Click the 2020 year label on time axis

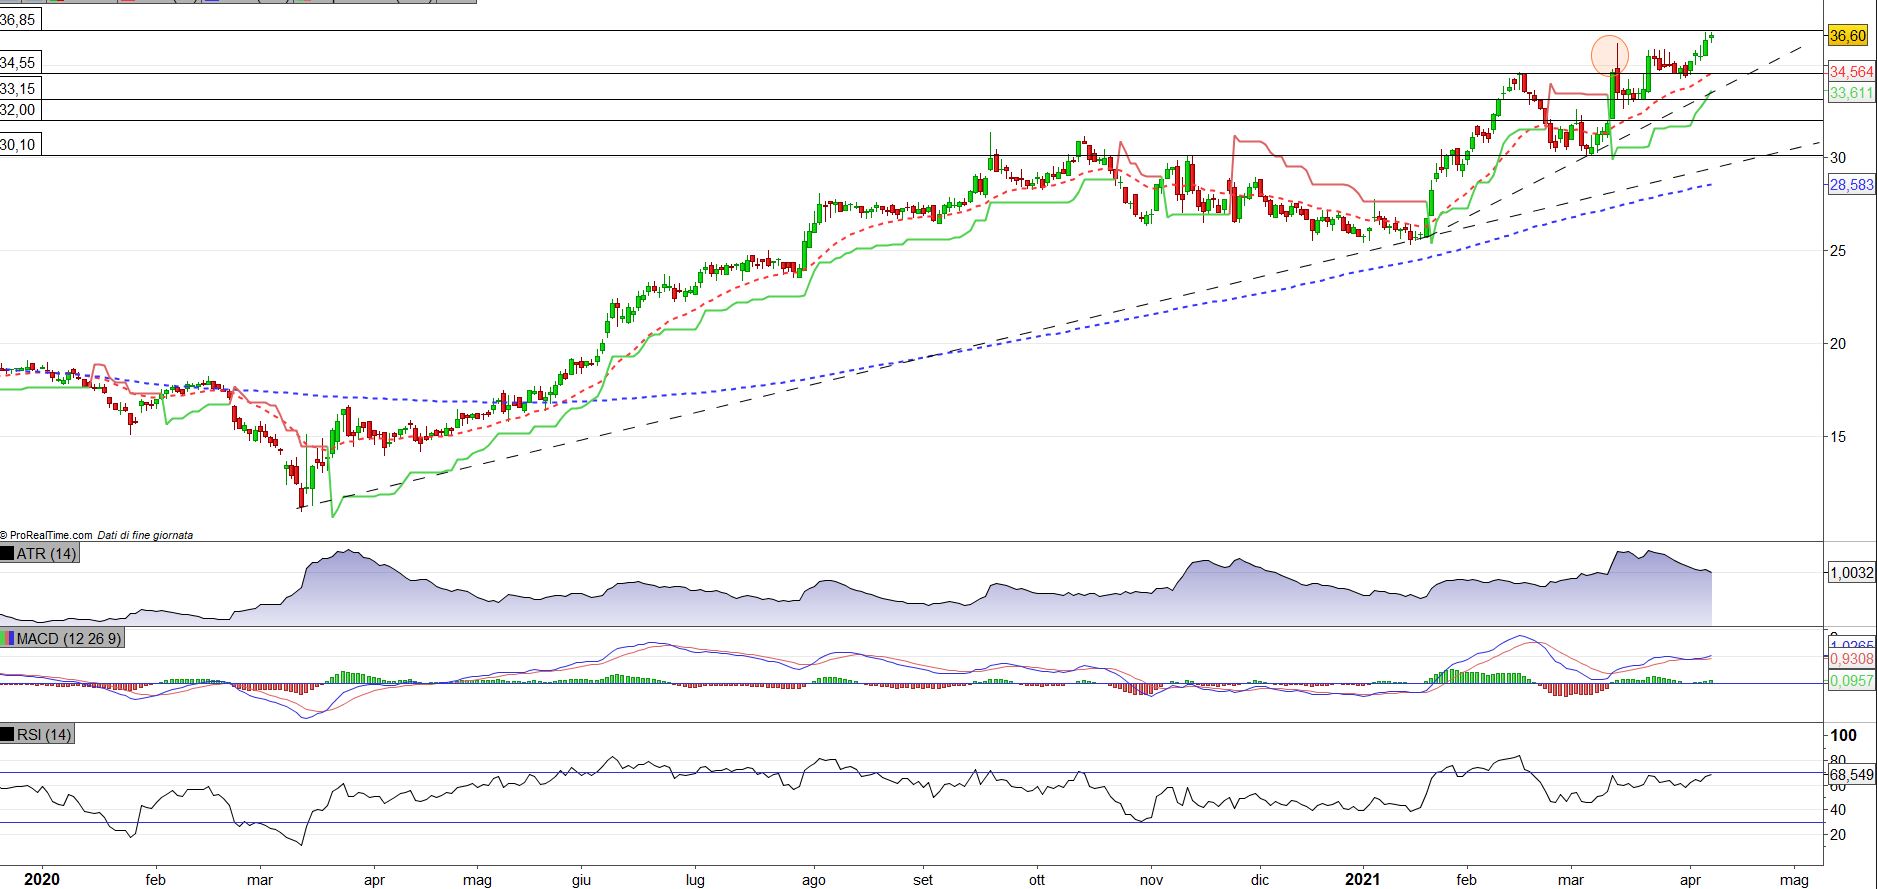[x=41, y=880]
